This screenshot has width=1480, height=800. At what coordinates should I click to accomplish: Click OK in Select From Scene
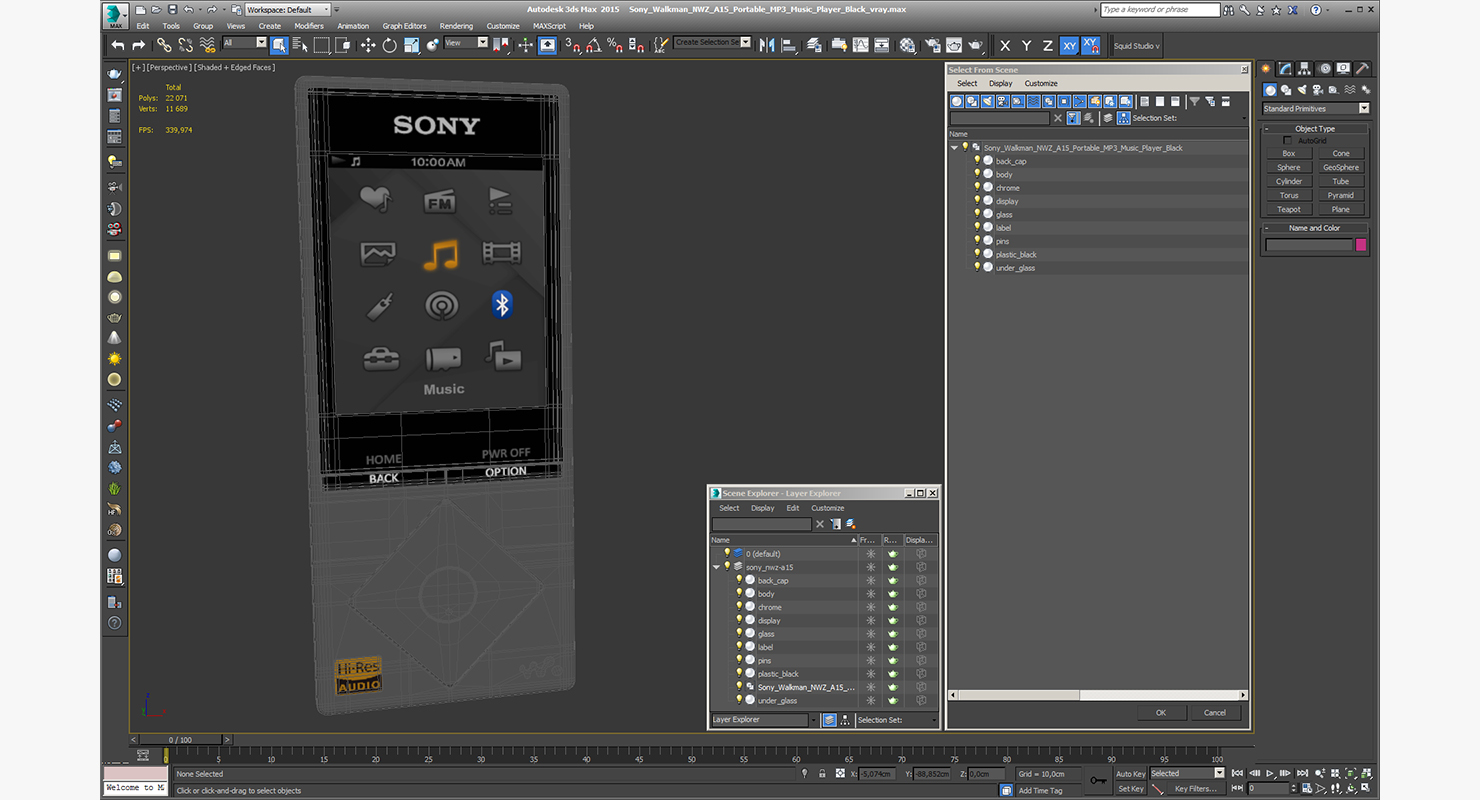point(1161,713)
